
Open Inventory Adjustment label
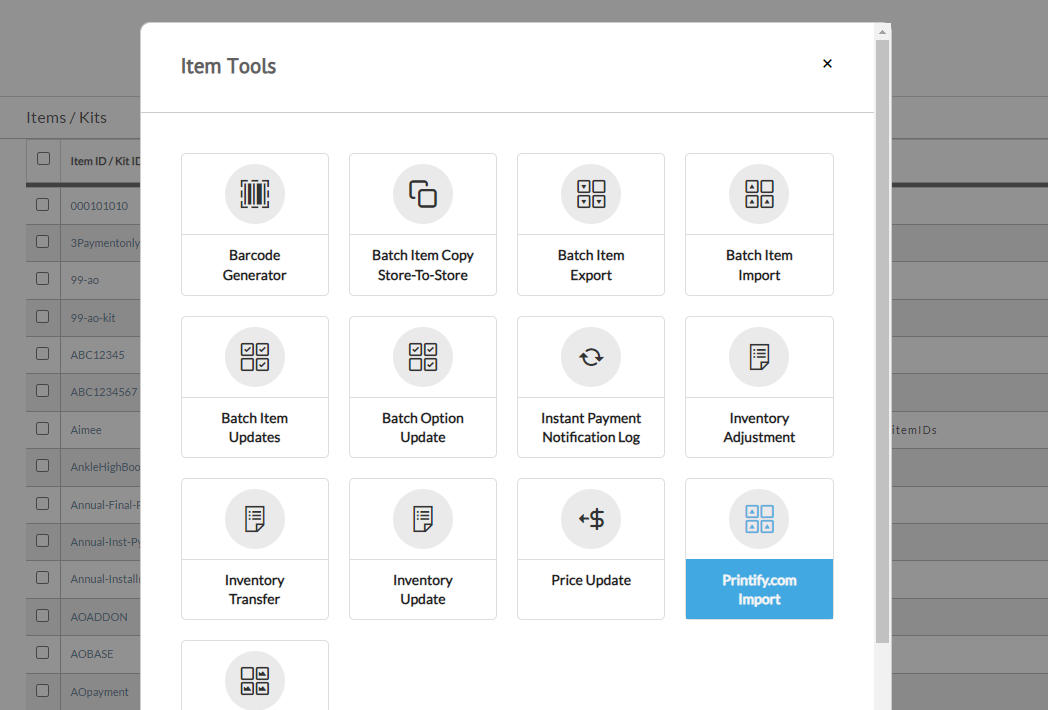(759, 427)
